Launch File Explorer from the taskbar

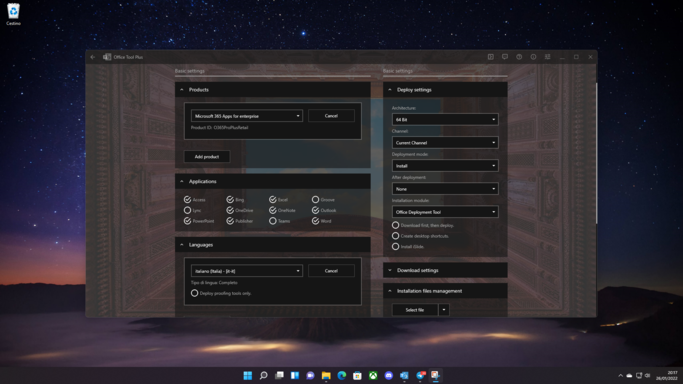326,375
